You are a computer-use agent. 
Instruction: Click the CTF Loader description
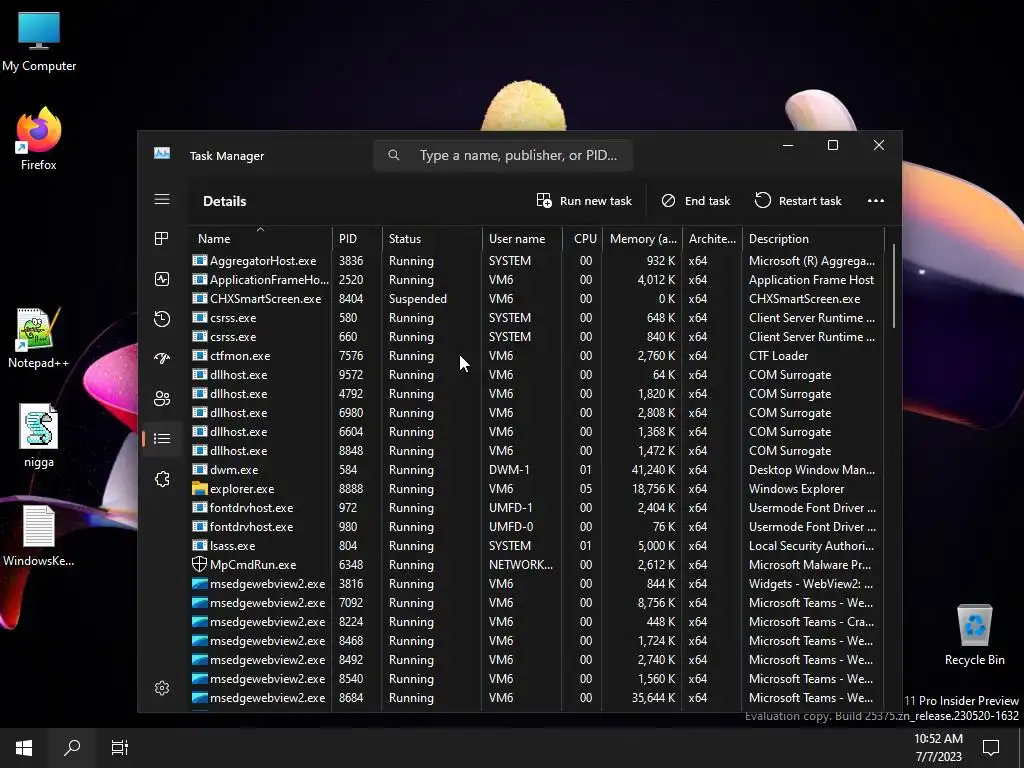(778, 355)
